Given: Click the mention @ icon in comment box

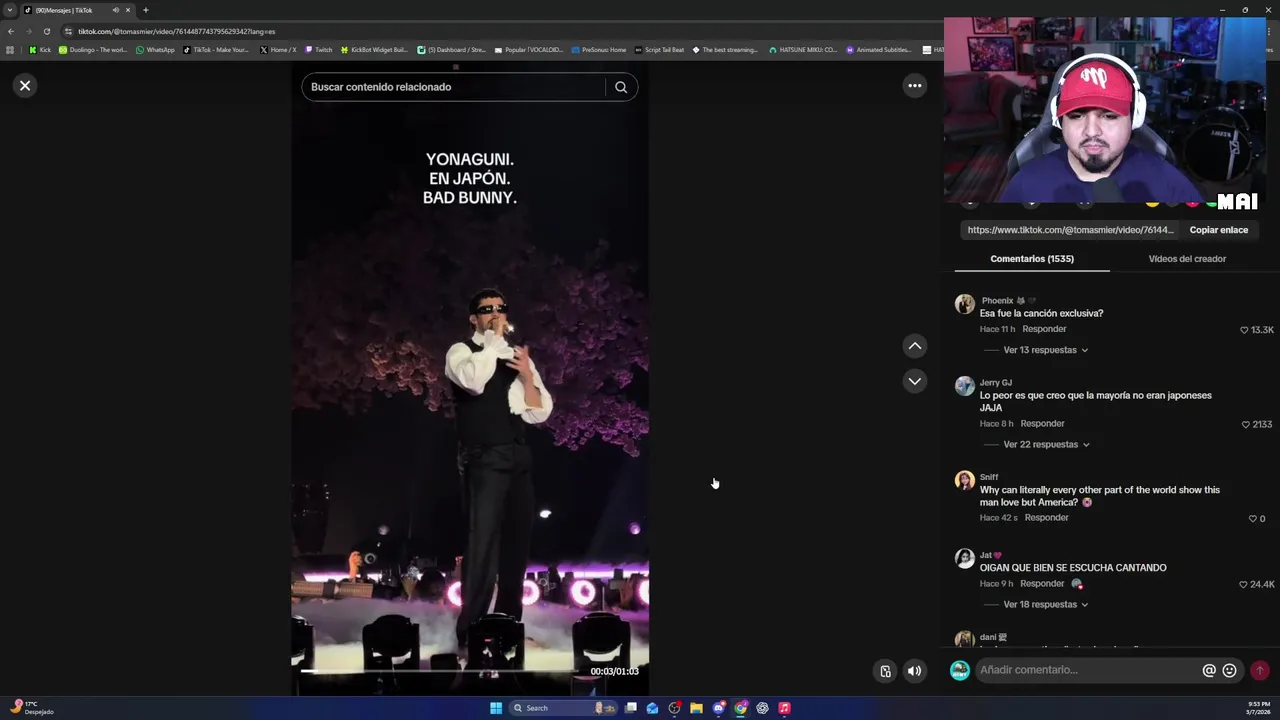Looking at the screenshot, I should [x=1209, y=670].
